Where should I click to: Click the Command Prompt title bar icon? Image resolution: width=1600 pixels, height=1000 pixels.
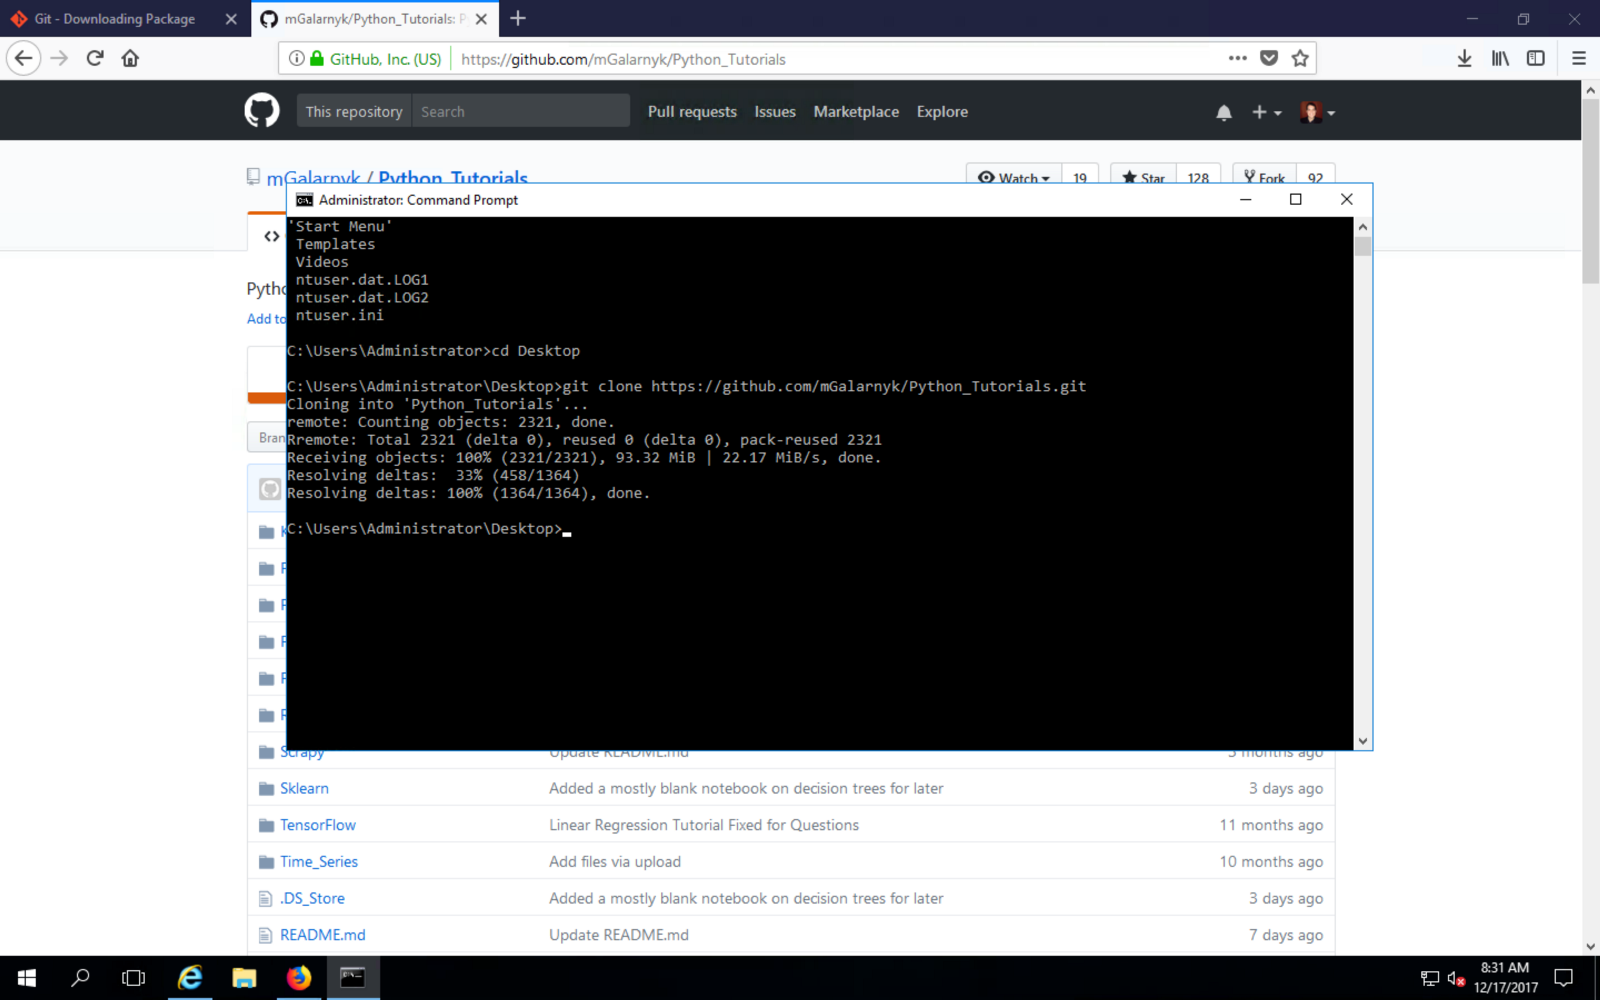tap(304, 200)
